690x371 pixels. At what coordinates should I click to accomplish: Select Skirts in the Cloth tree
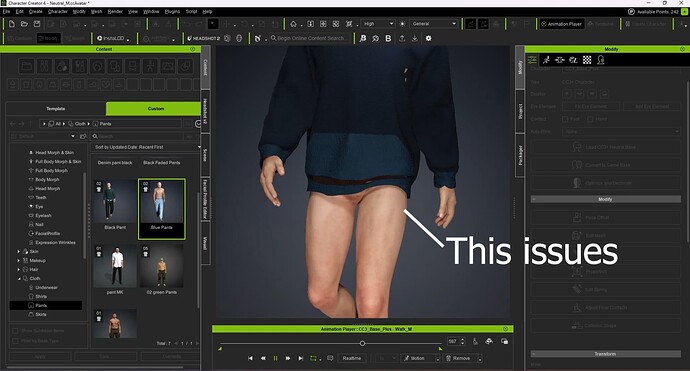tap(41, 315)
